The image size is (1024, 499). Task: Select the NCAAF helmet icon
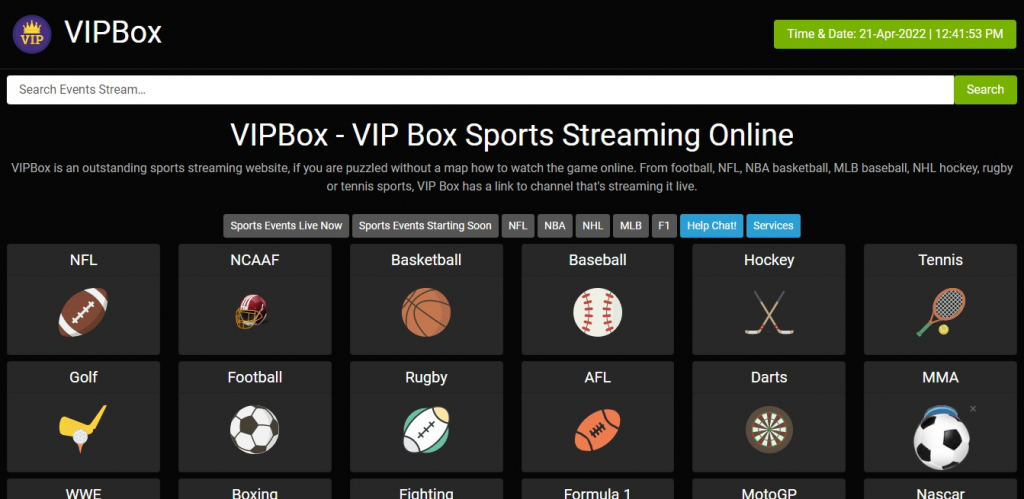[251, 312]
